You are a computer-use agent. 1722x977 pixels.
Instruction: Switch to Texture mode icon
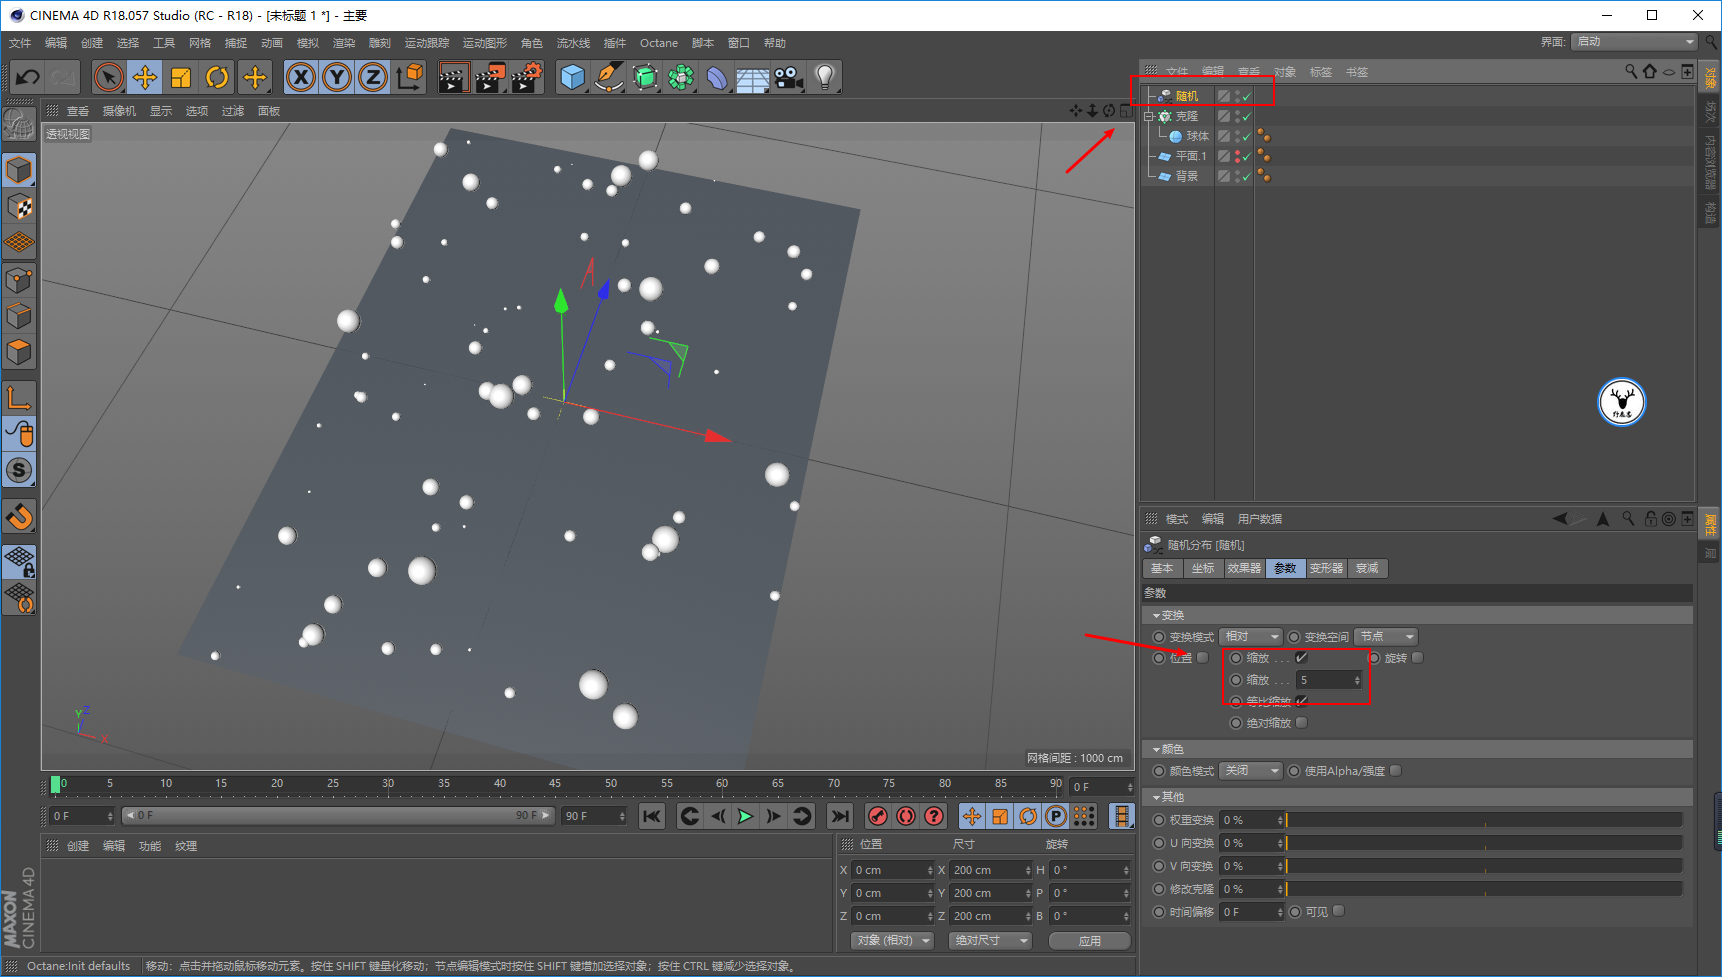pos(19,207)
